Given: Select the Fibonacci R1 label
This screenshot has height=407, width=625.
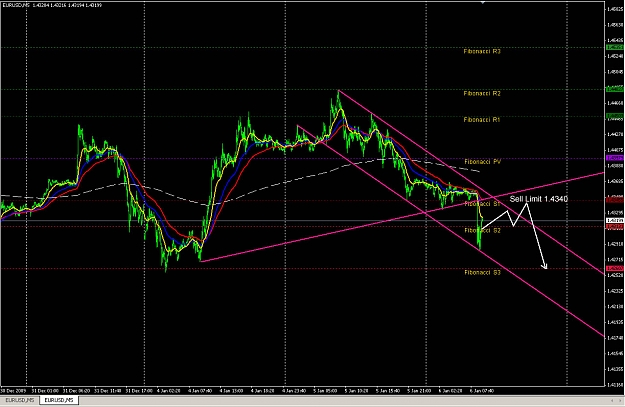Looking at the screenshot, I should 482,120.
